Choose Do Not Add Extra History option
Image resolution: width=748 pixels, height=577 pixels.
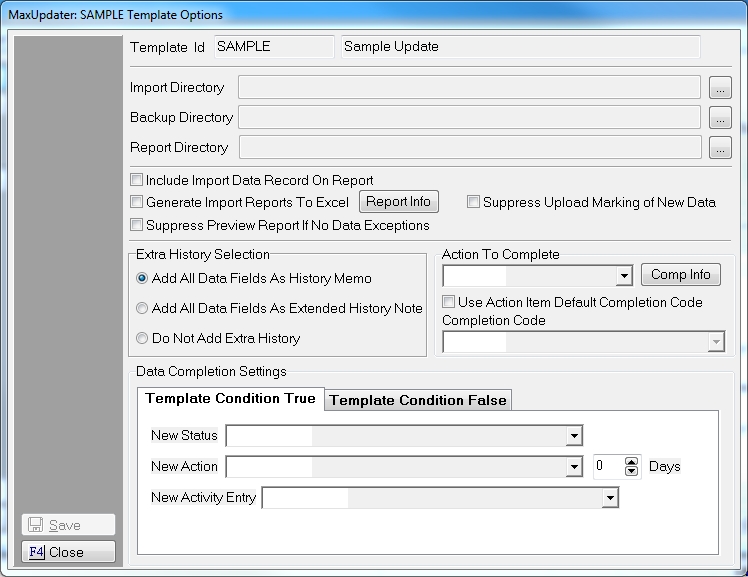click(143, 338)
